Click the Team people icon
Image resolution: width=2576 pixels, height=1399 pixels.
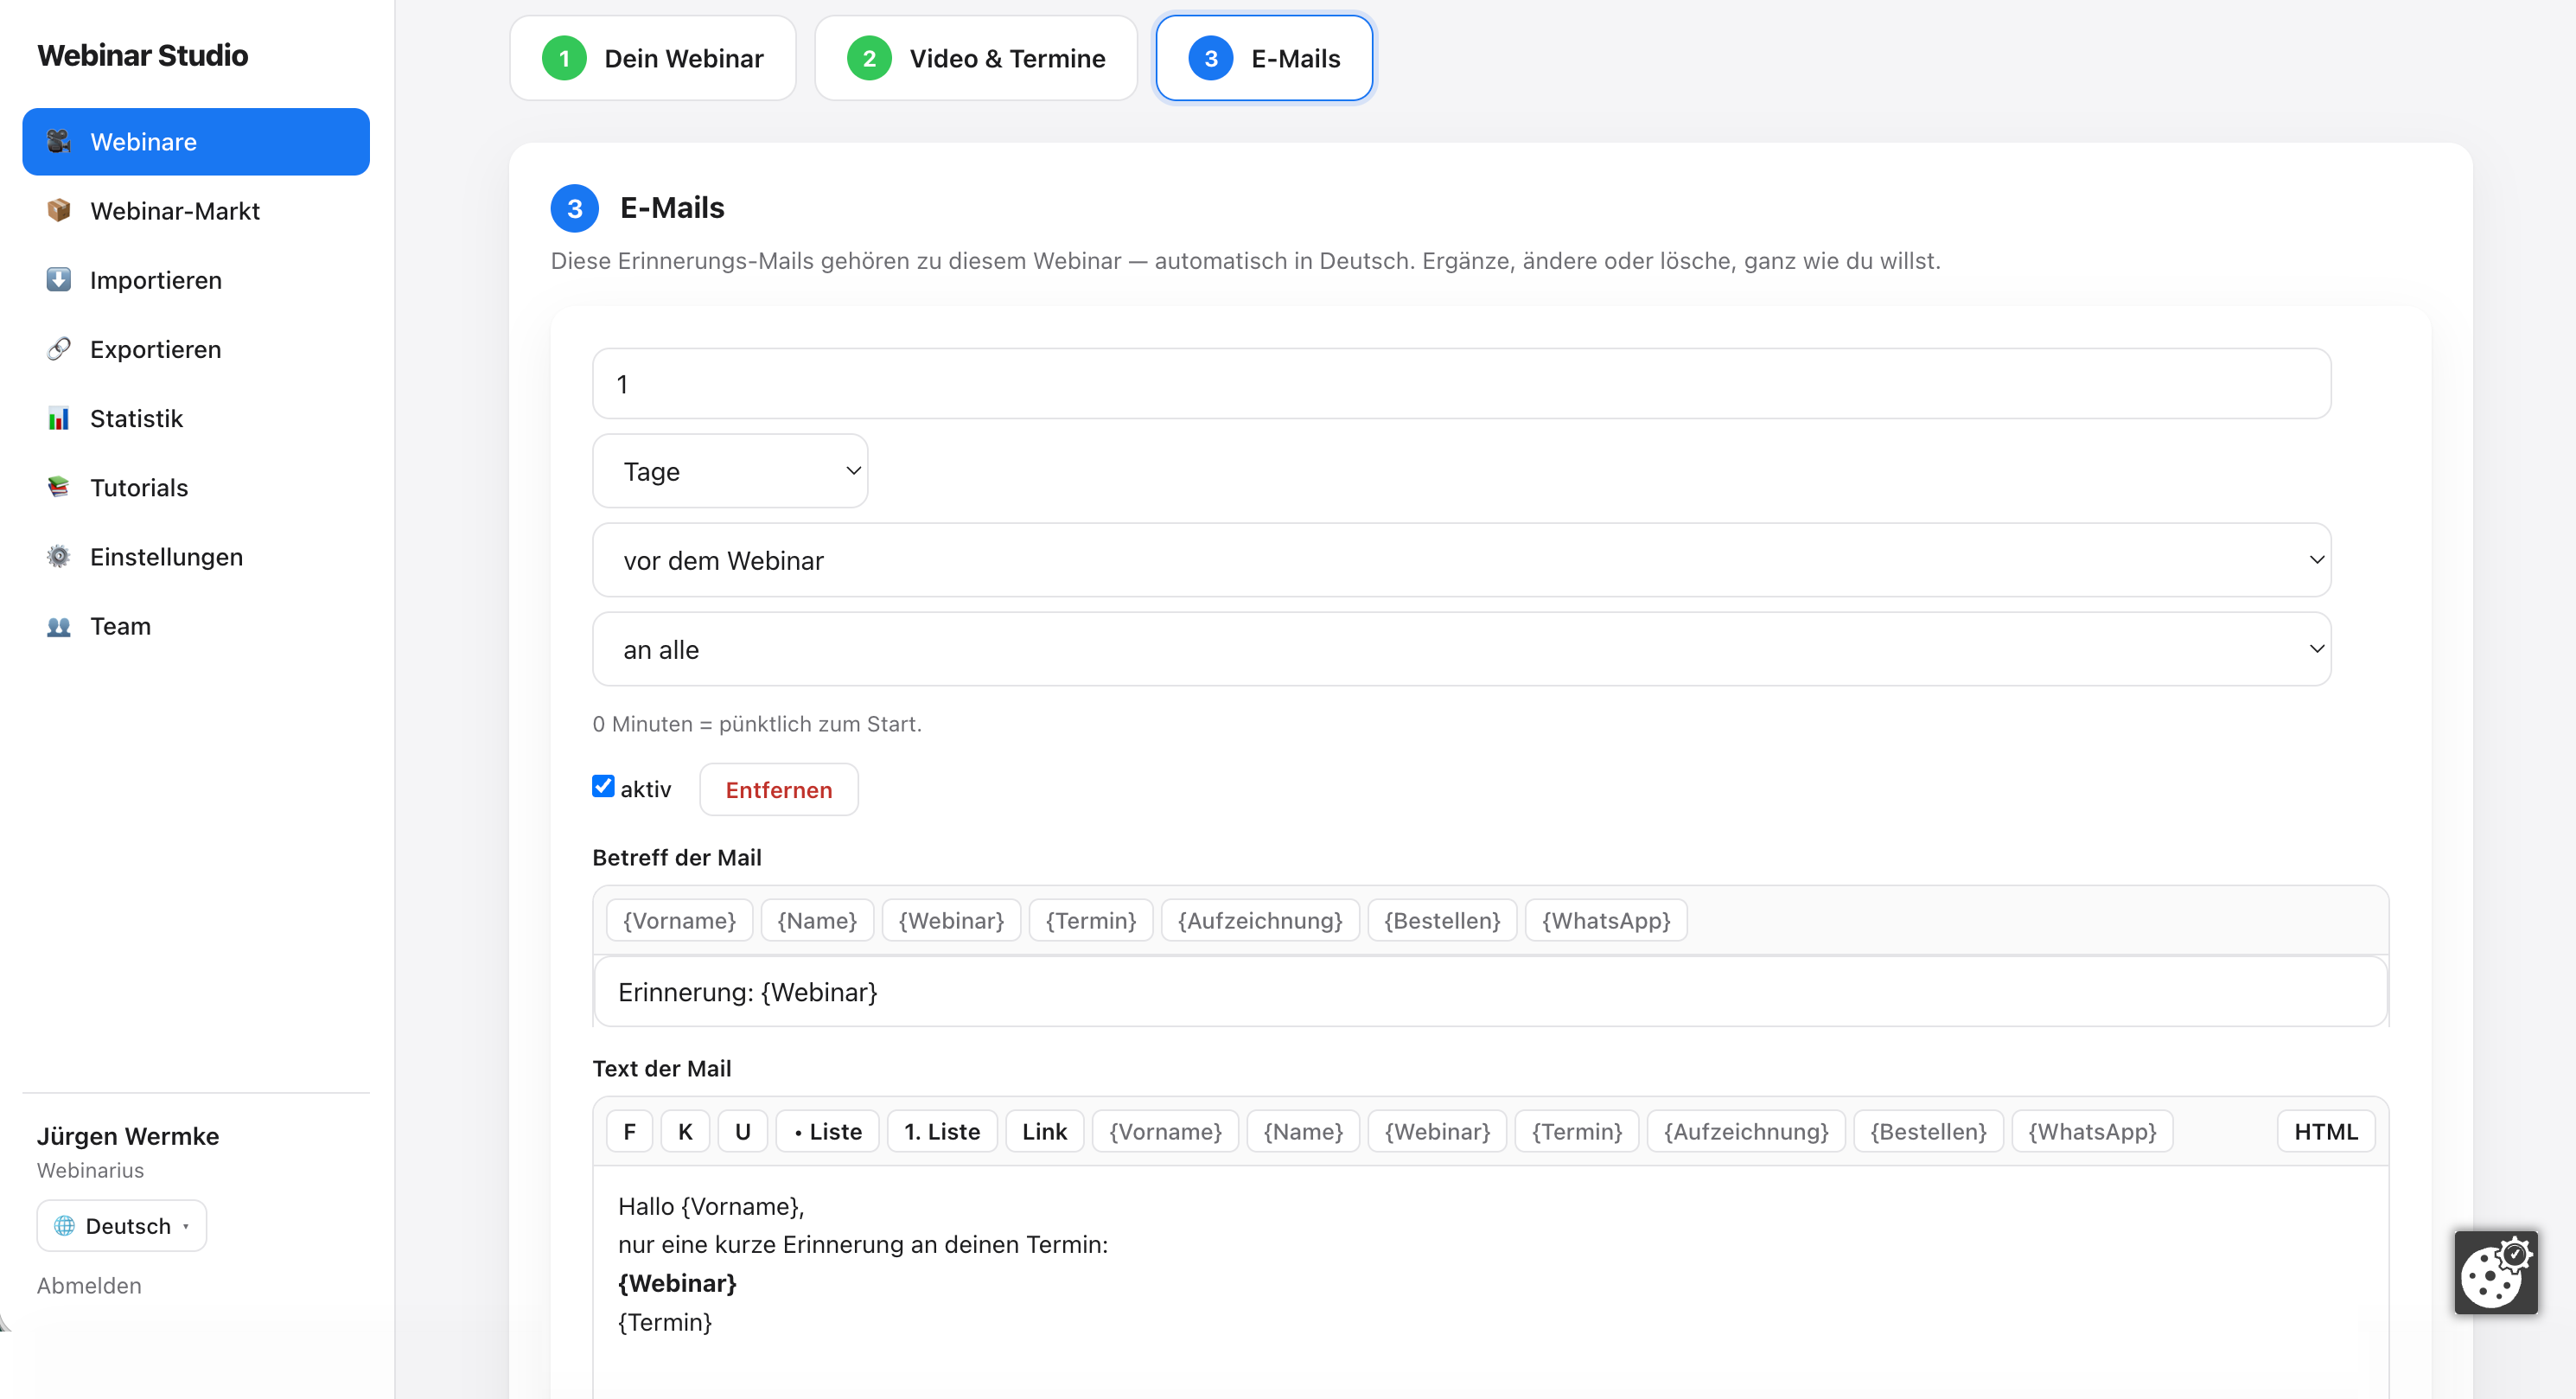[59, 626]
